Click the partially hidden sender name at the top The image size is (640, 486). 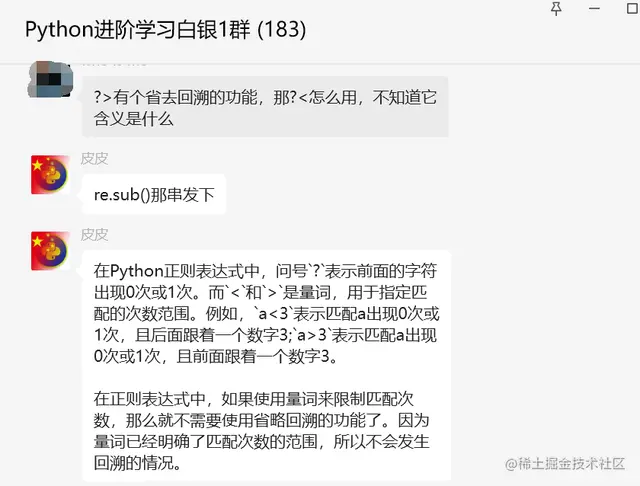point(114,63)
